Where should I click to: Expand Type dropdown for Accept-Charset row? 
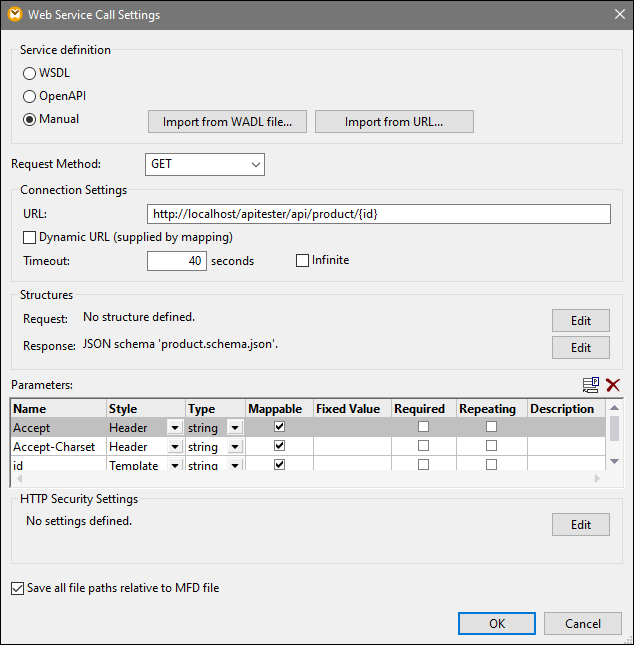point(235,447)
